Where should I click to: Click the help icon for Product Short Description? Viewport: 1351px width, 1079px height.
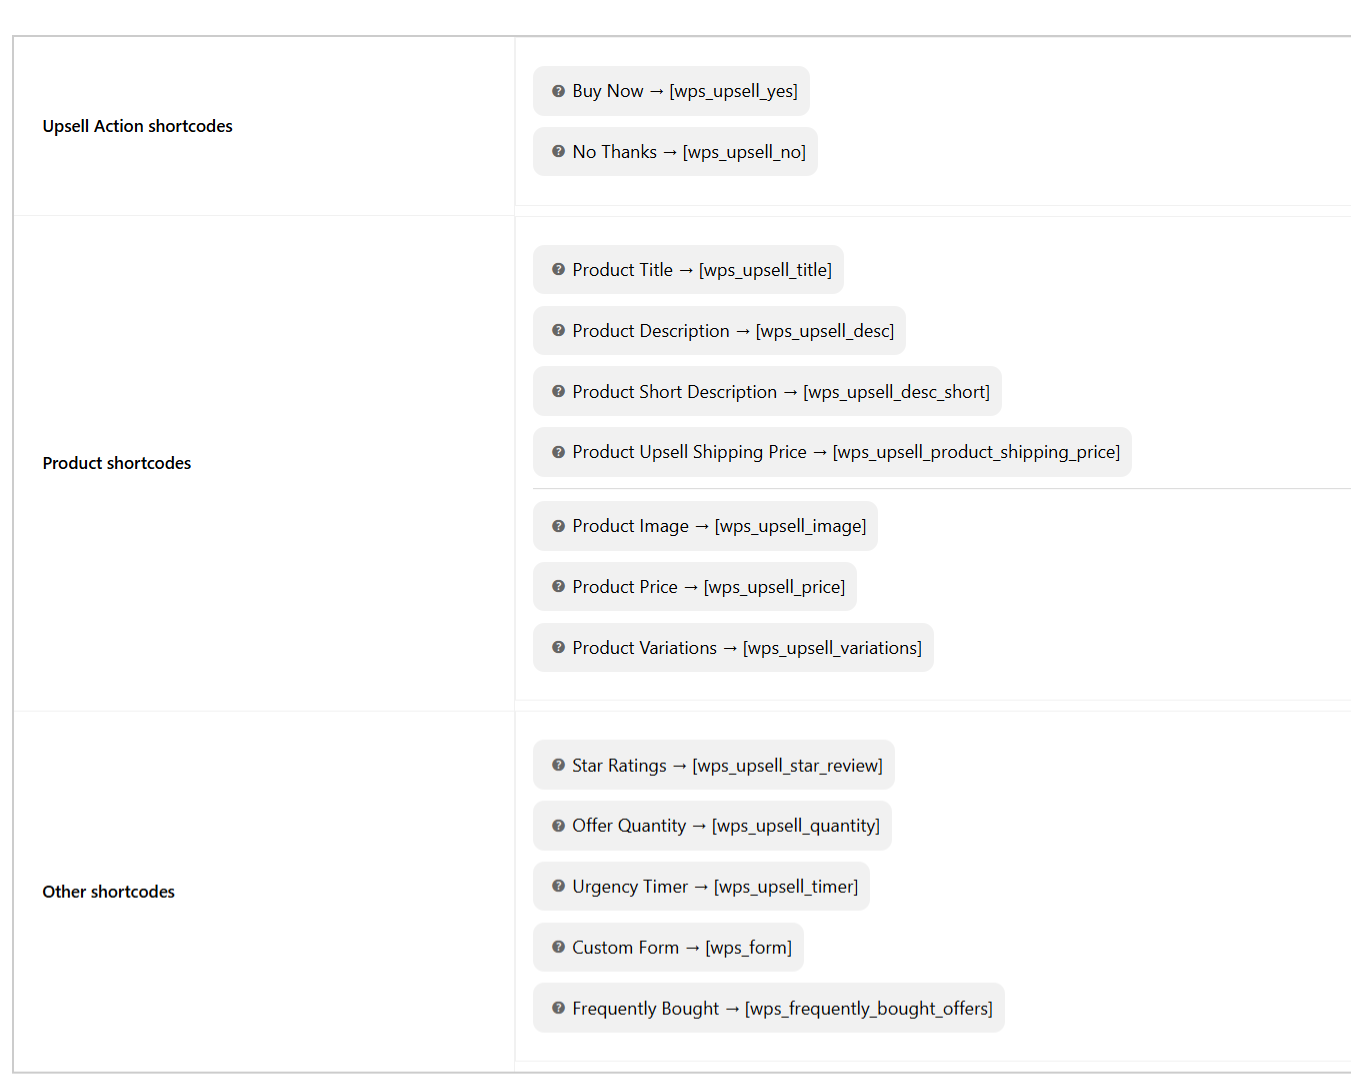pos(558,392)
